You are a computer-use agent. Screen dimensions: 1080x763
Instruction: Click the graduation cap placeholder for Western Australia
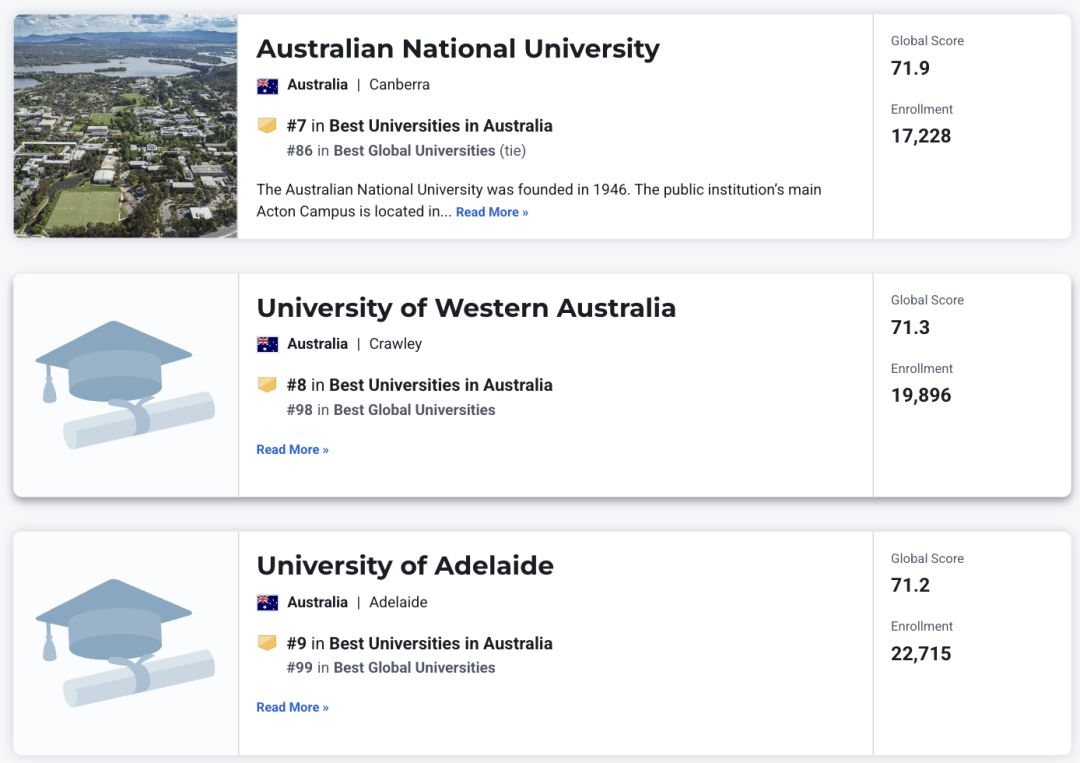click(x=125, y=385)
